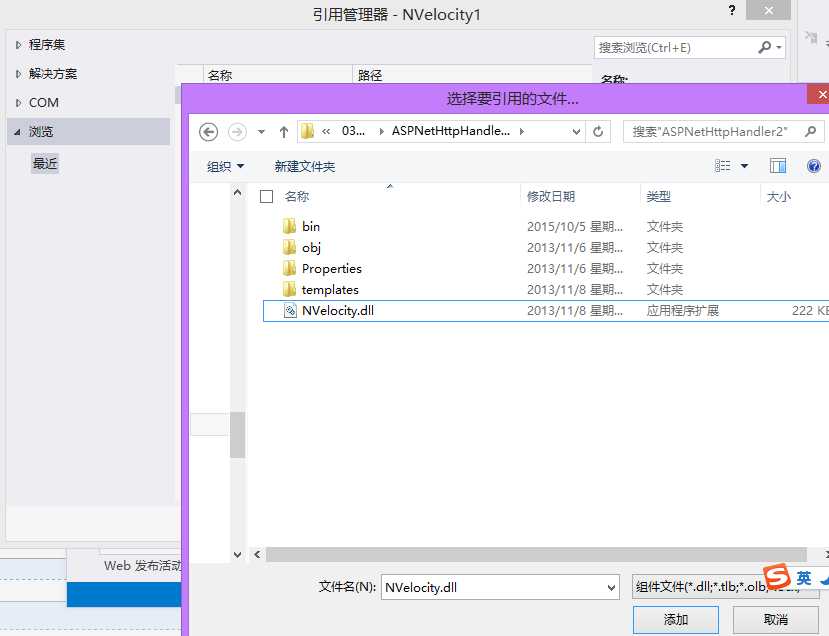The image size is (829, 636).
Task: Click the NVelocity.dll file icon
Action: pyautogui.click(x=290, y=311)
